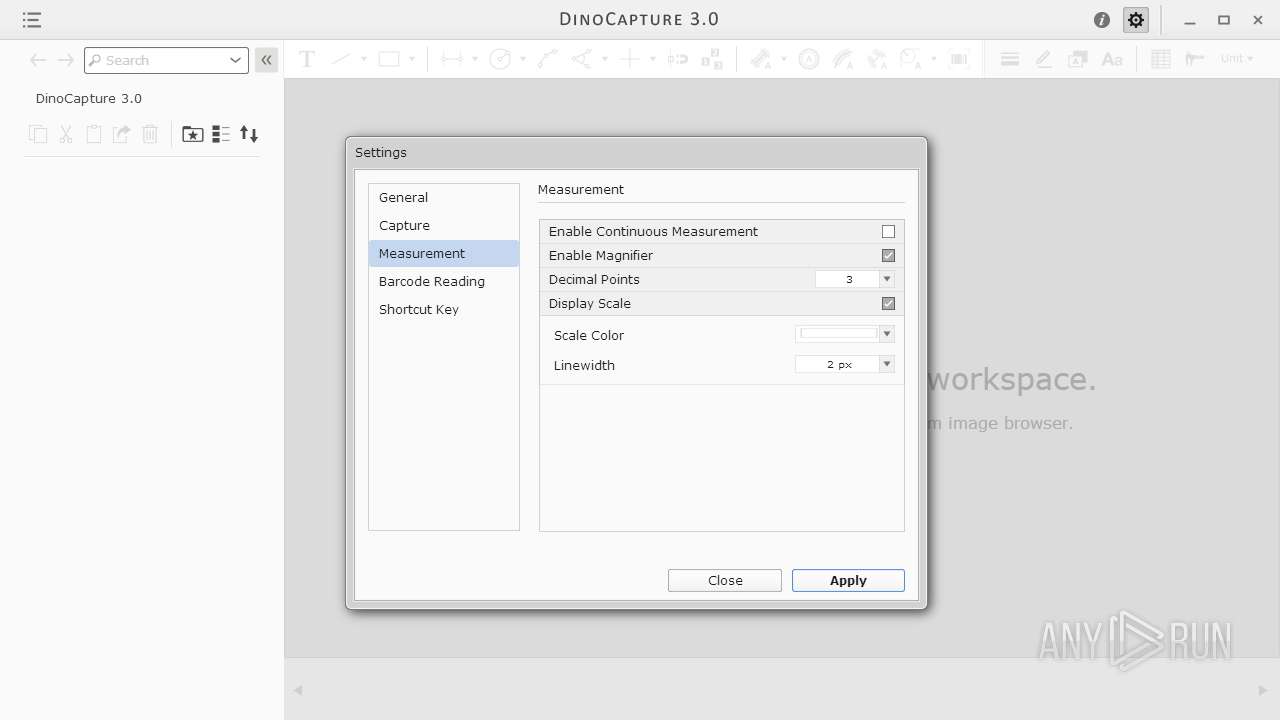The width and height of the screenshot is (1280, 720).
Task: Select the line drawing tool
Action: 341,59
